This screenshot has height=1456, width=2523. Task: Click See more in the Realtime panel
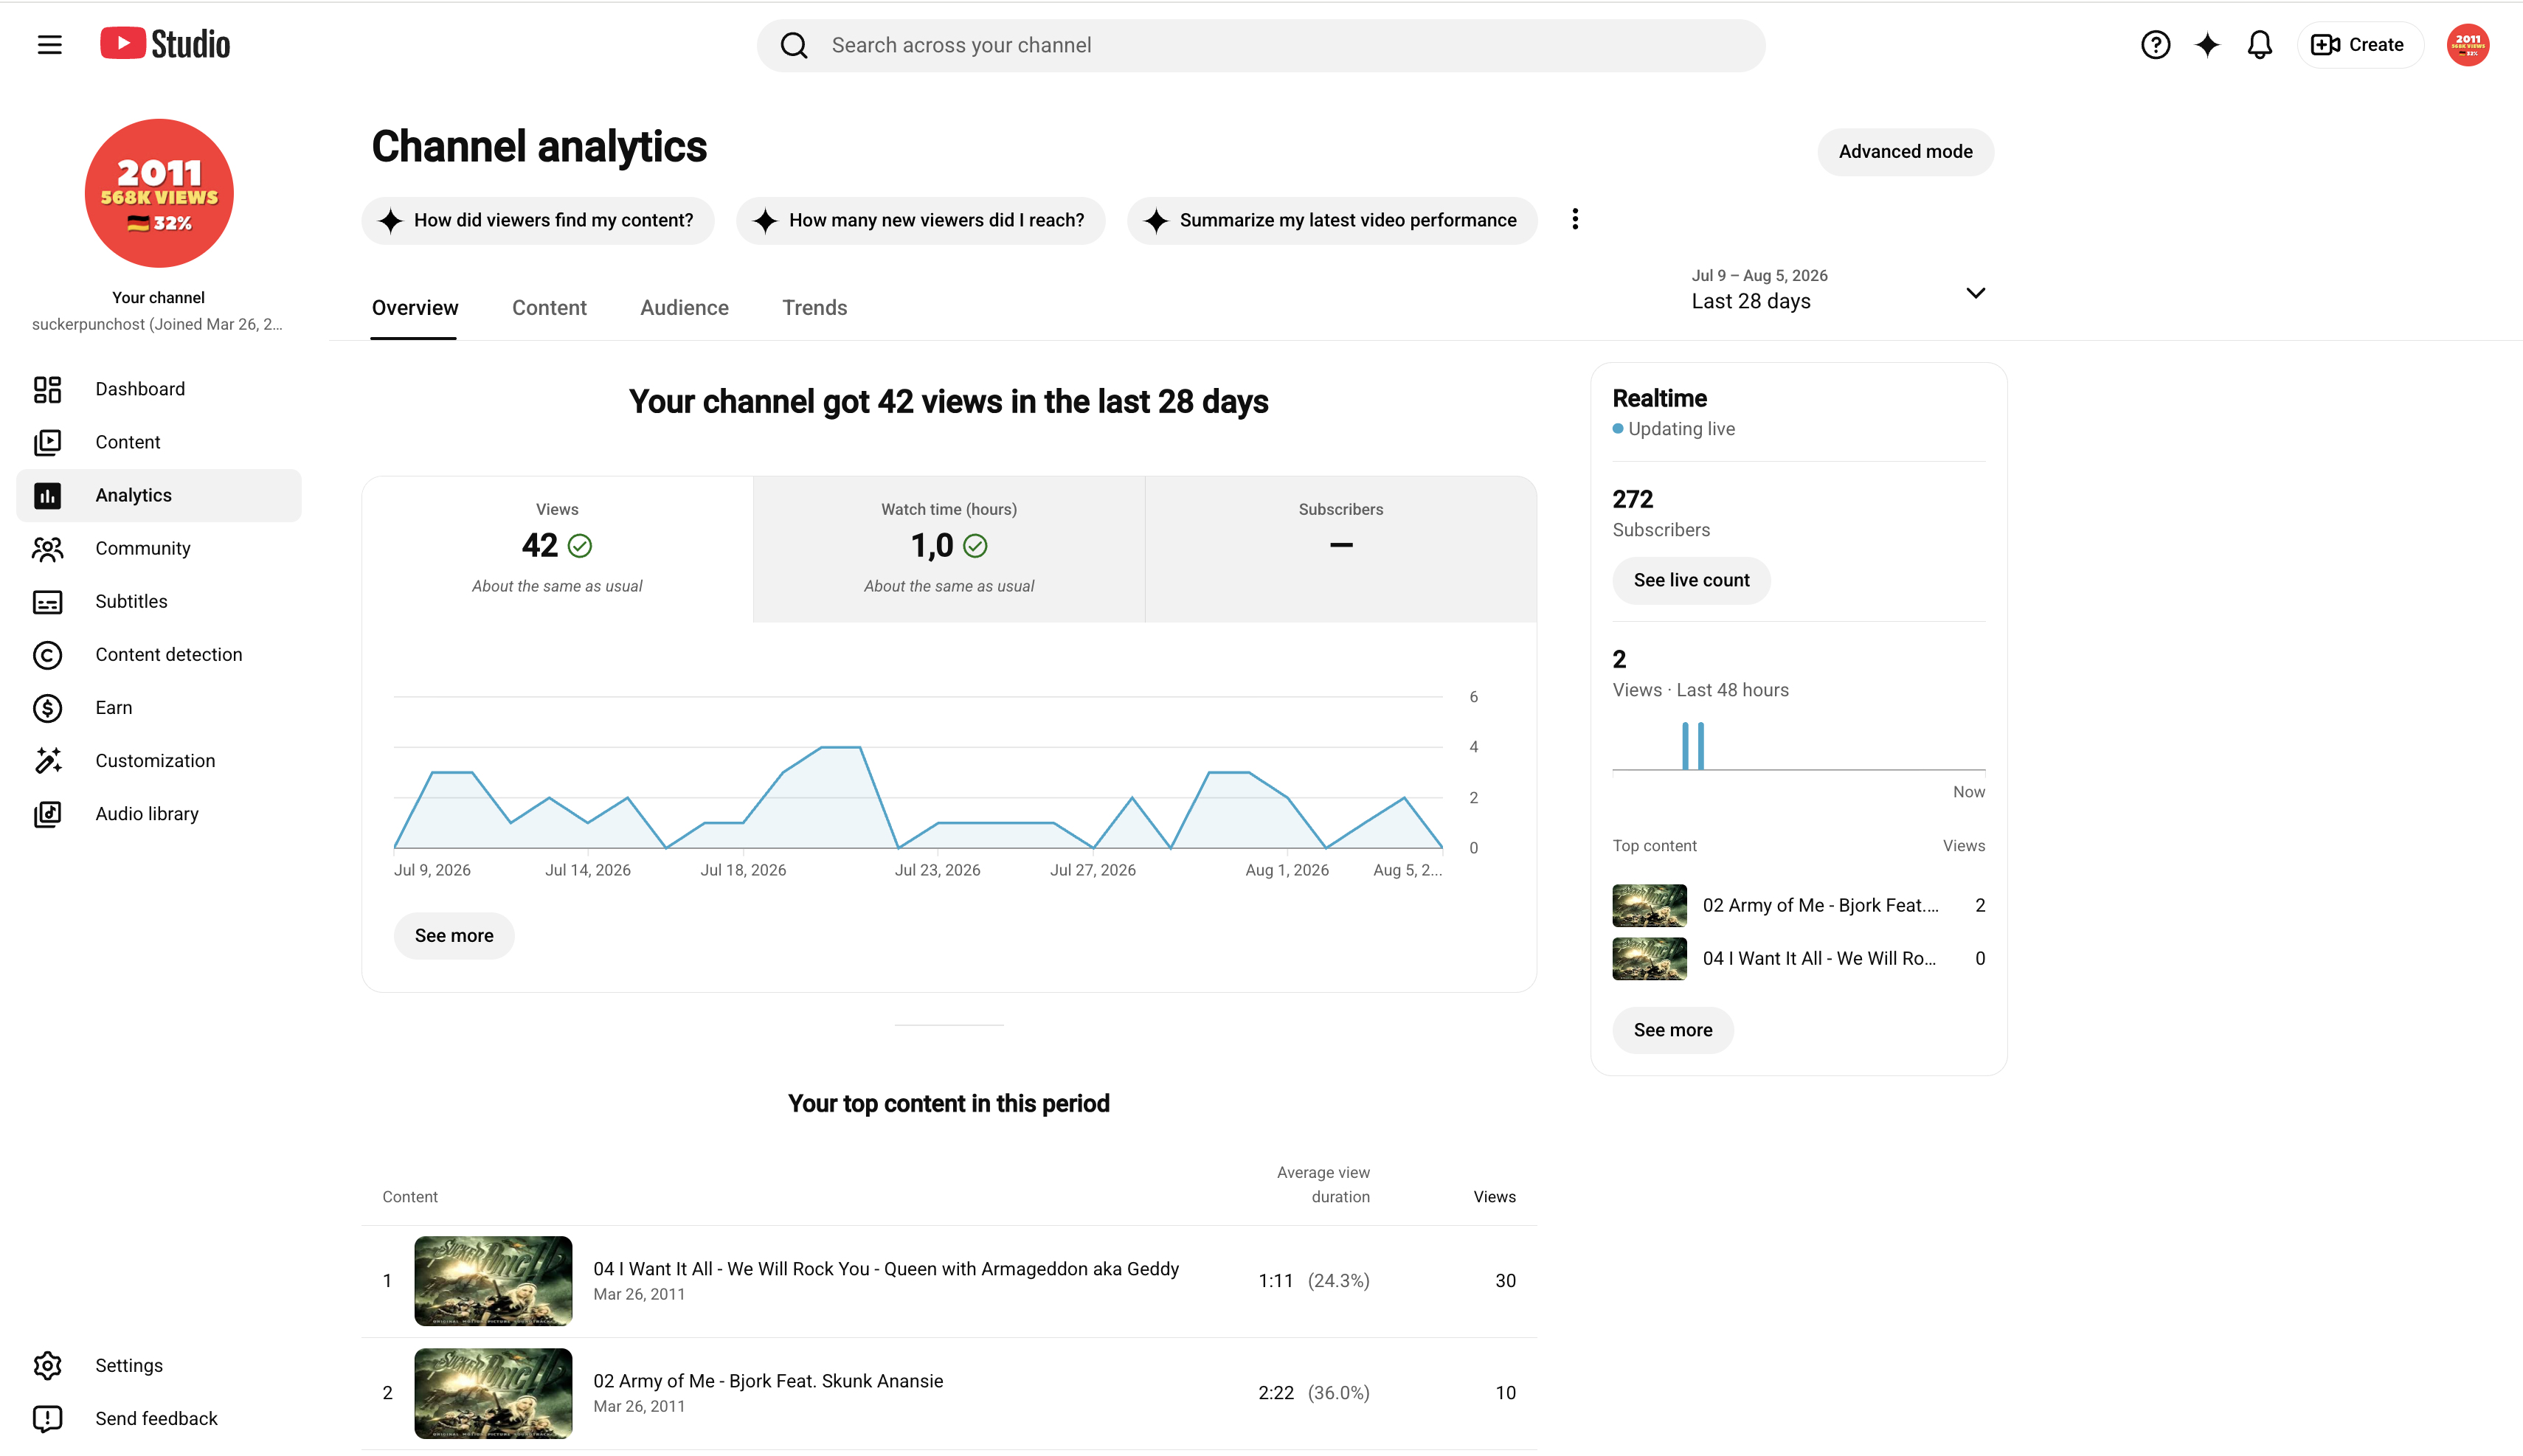(1673, 1030)
